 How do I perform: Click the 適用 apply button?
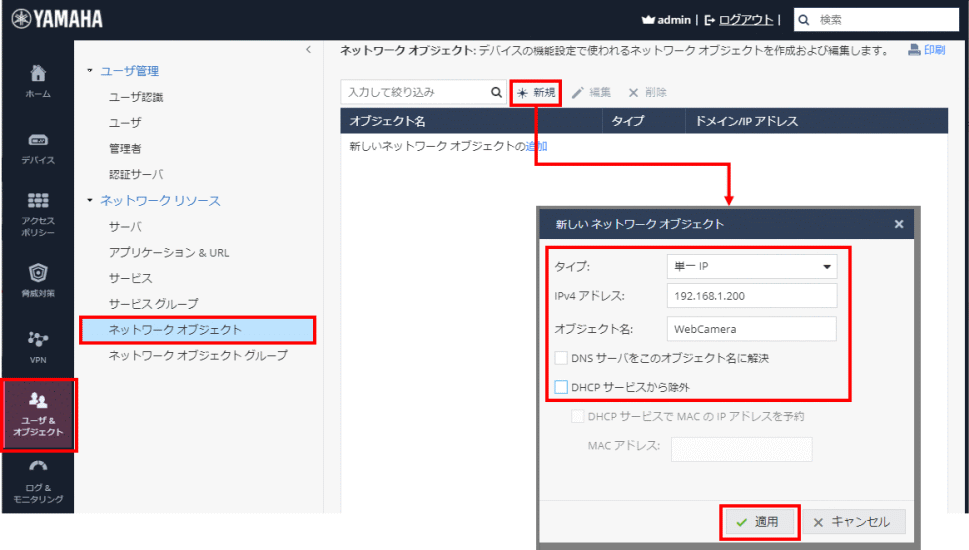click(759, 522)
